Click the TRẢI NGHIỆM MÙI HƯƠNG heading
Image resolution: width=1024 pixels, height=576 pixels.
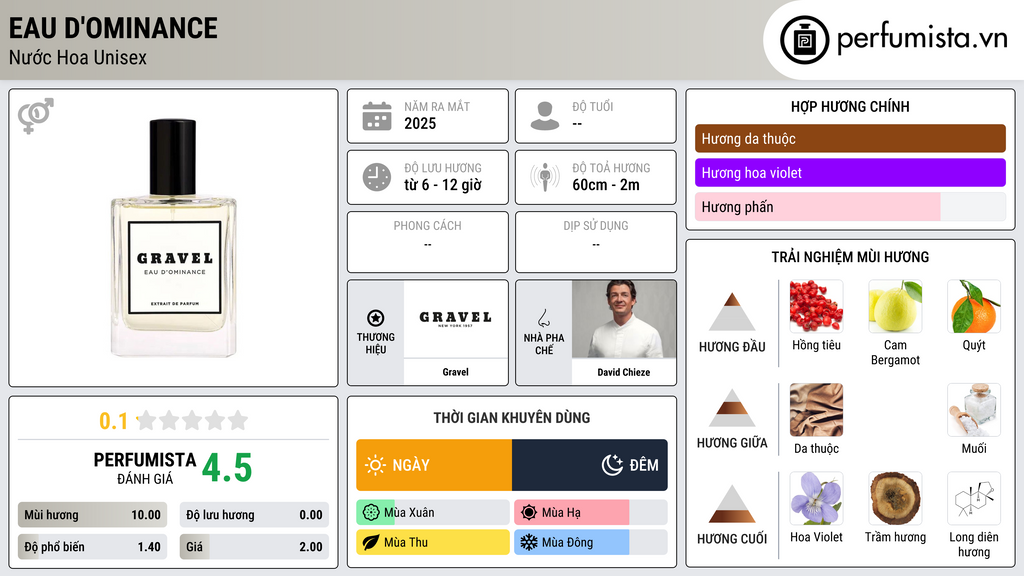point(850,257)
